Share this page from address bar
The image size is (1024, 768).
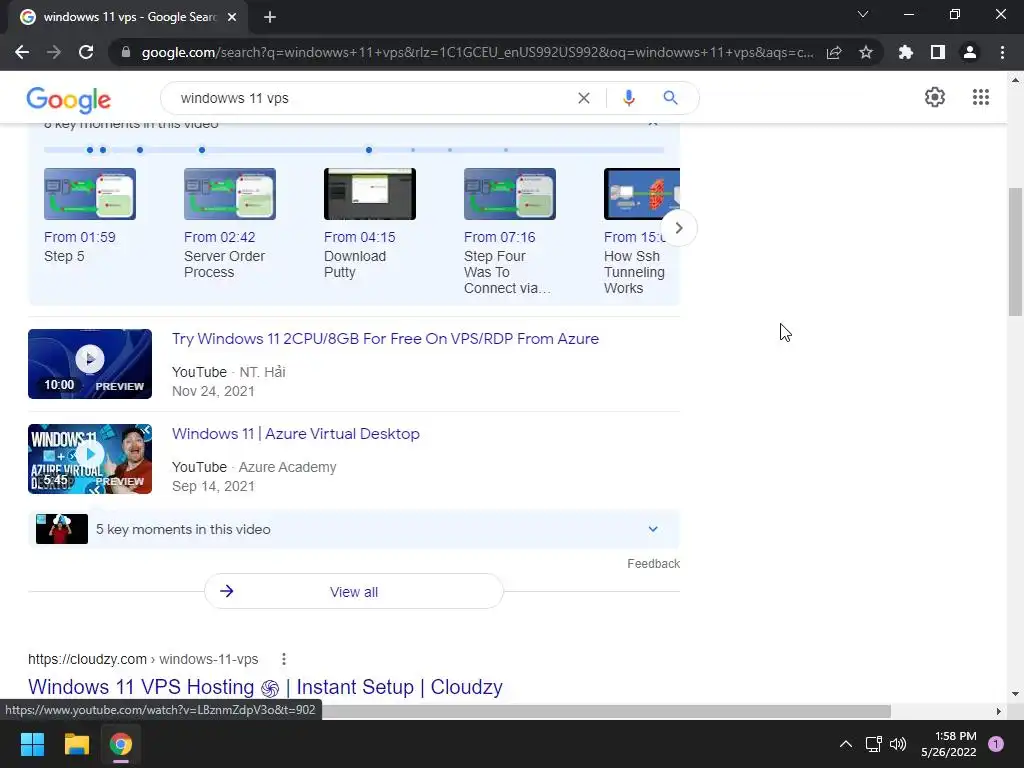pyautogui.click(x=834, y=52)
